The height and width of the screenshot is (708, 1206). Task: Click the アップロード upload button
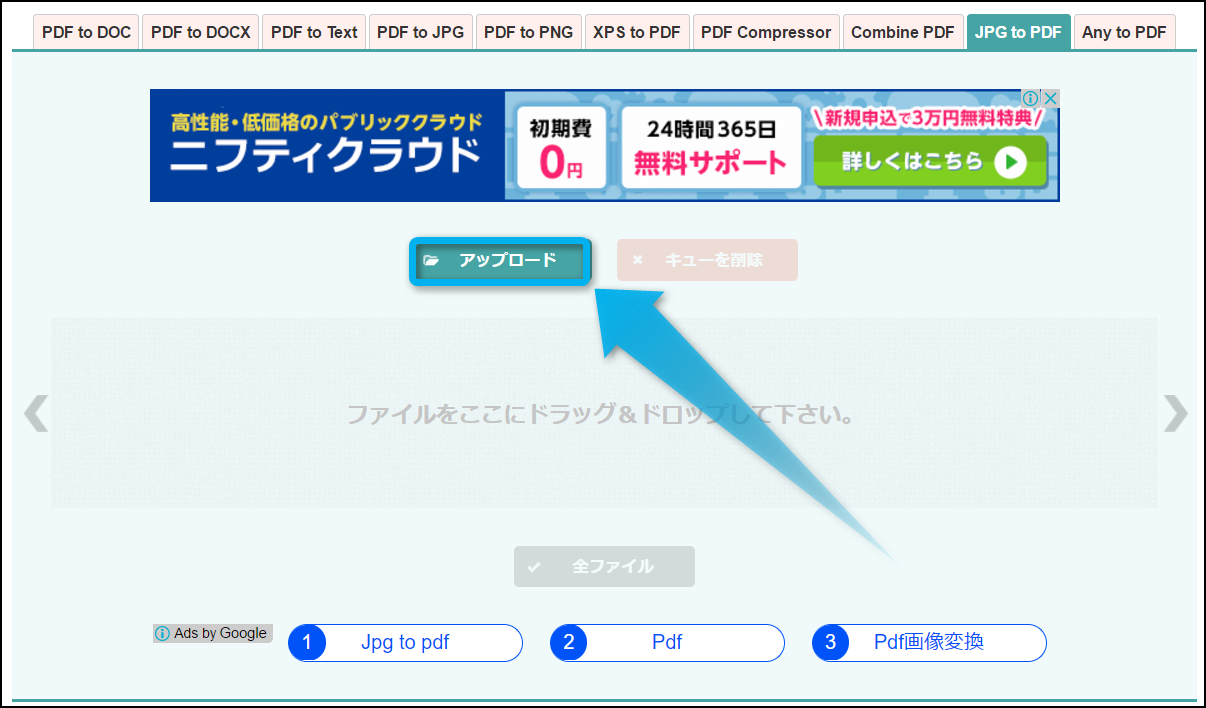[x=500, y=261]
